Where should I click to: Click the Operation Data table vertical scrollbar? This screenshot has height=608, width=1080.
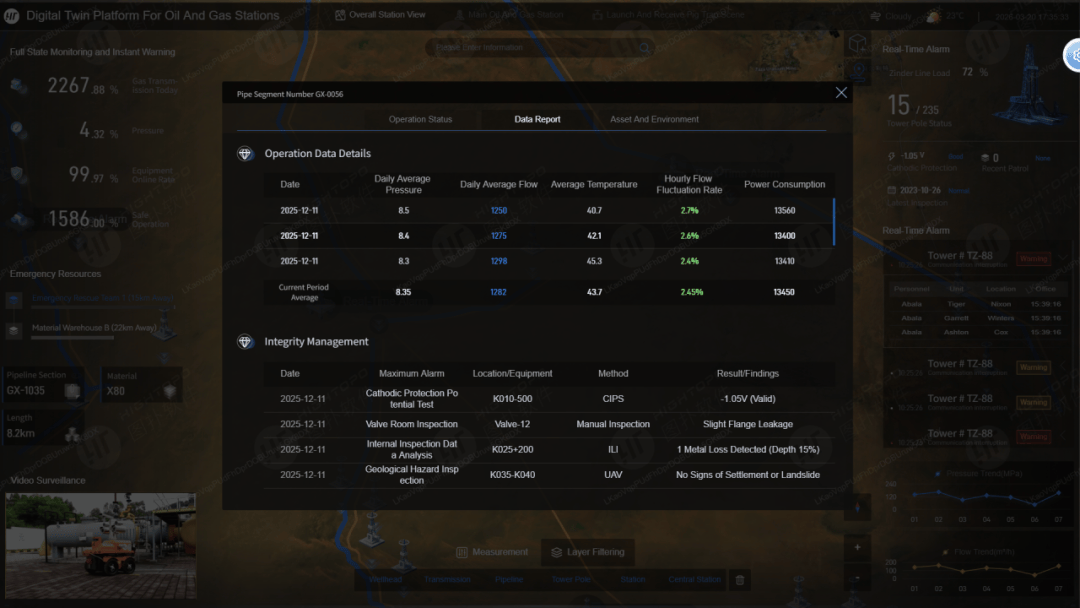pos(834,222)
